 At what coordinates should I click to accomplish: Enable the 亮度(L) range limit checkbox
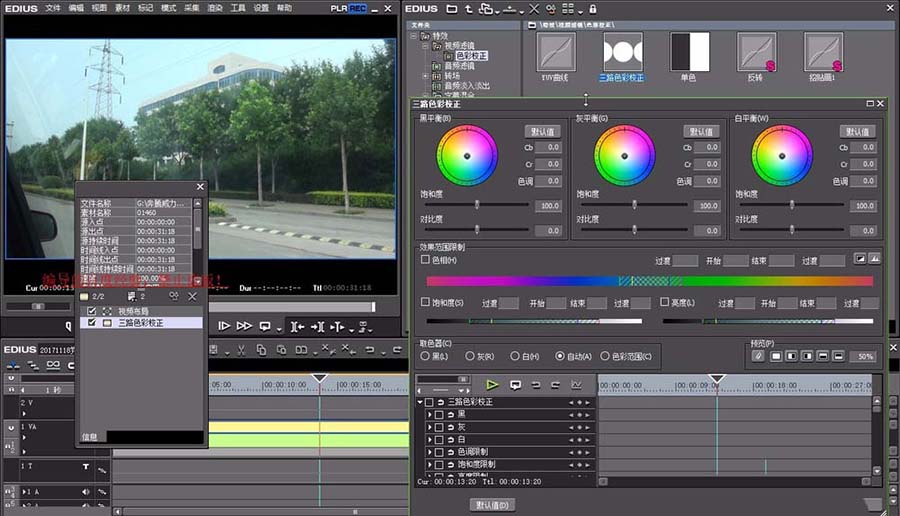pyautogui.click(x=665, y=302)
